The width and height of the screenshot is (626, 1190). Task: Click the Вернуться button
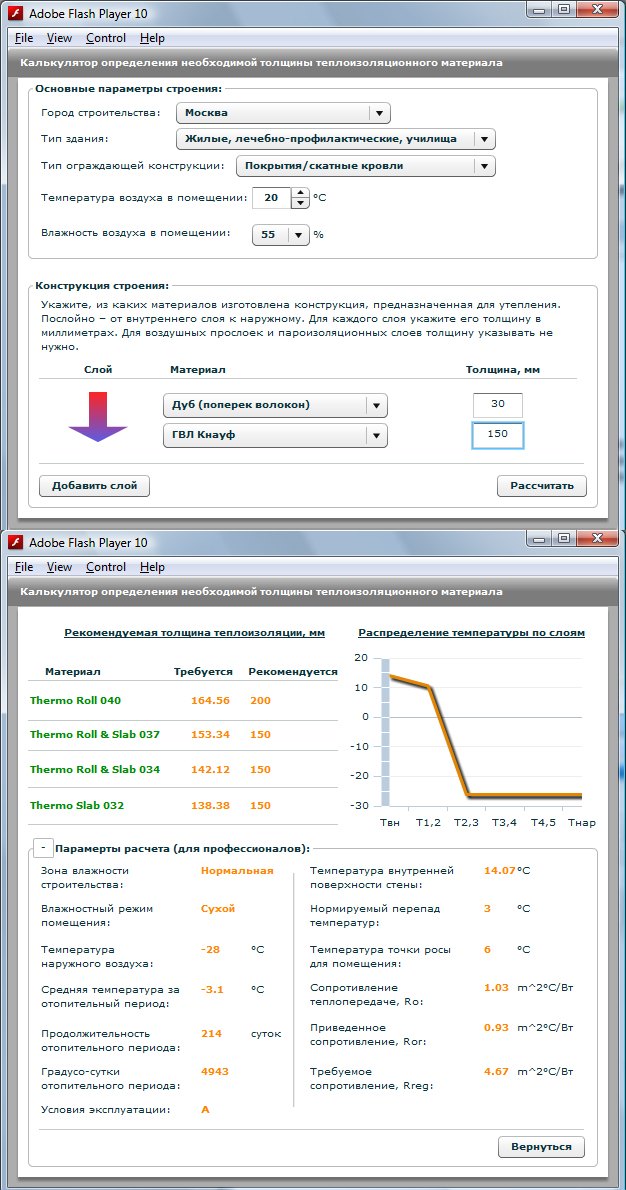pyautogui.click(x=541, y=1146)
